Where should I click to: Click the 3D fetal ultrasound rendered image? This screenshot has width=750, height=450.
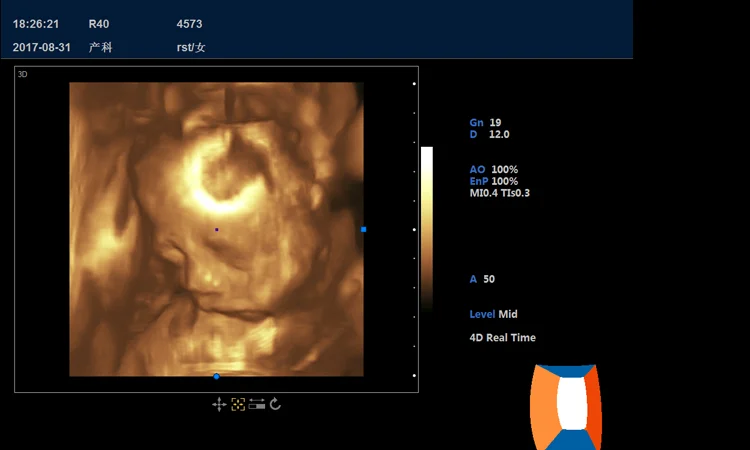tap(216, 229)
